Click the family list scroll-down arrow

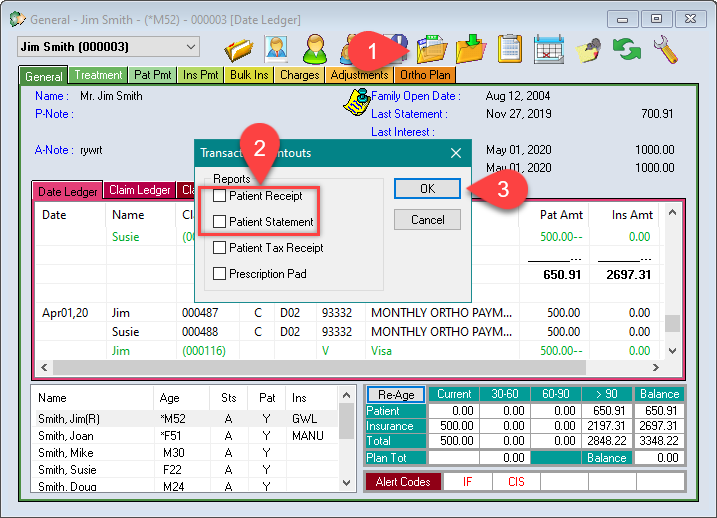pyautogui.click(x=346, y=483)
